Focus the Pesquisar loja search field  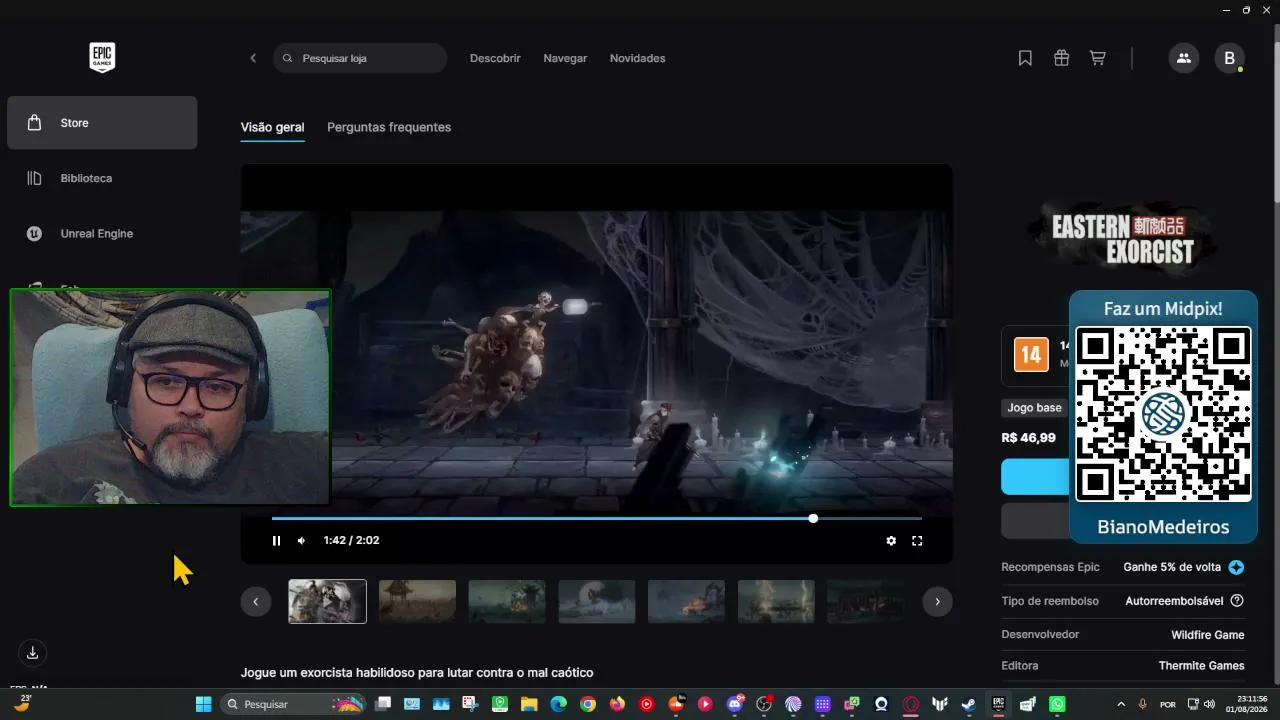[x=360, y=58]
